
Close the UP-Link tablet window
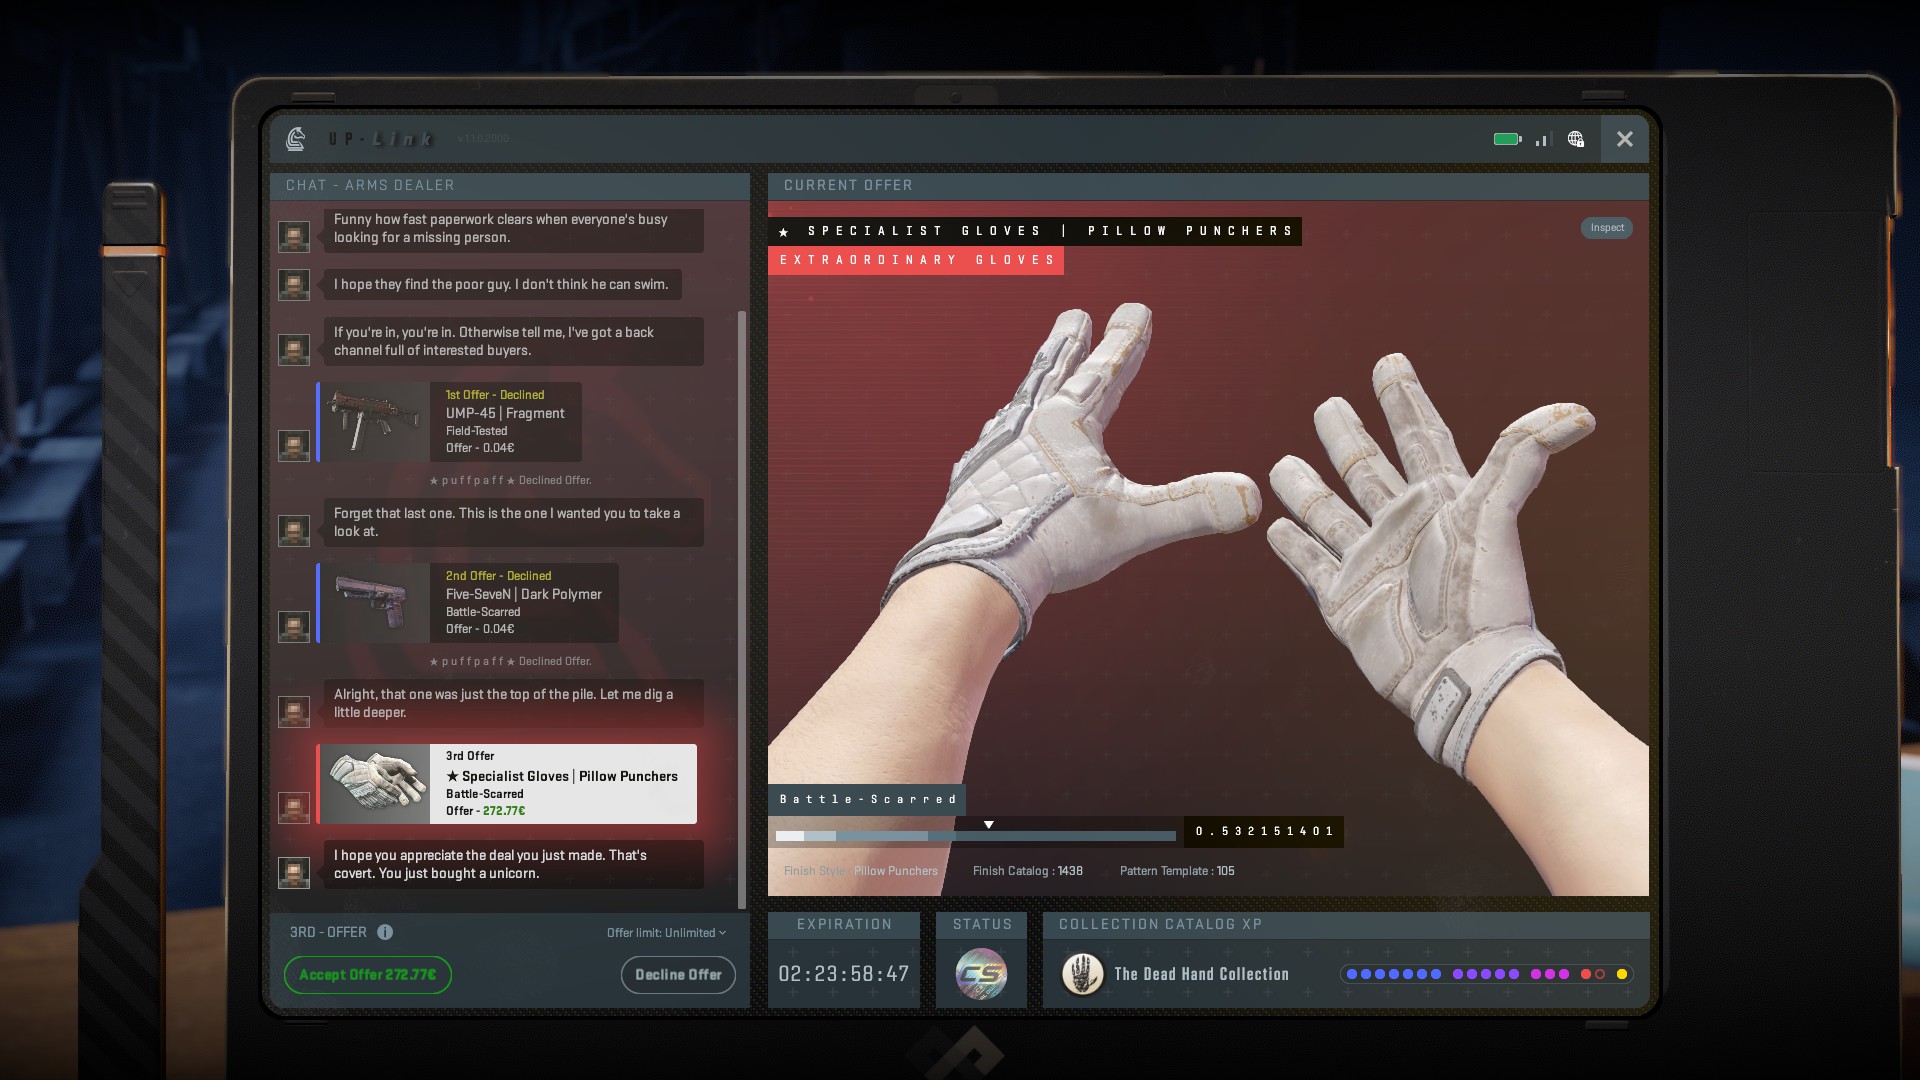click(1624, 139)
